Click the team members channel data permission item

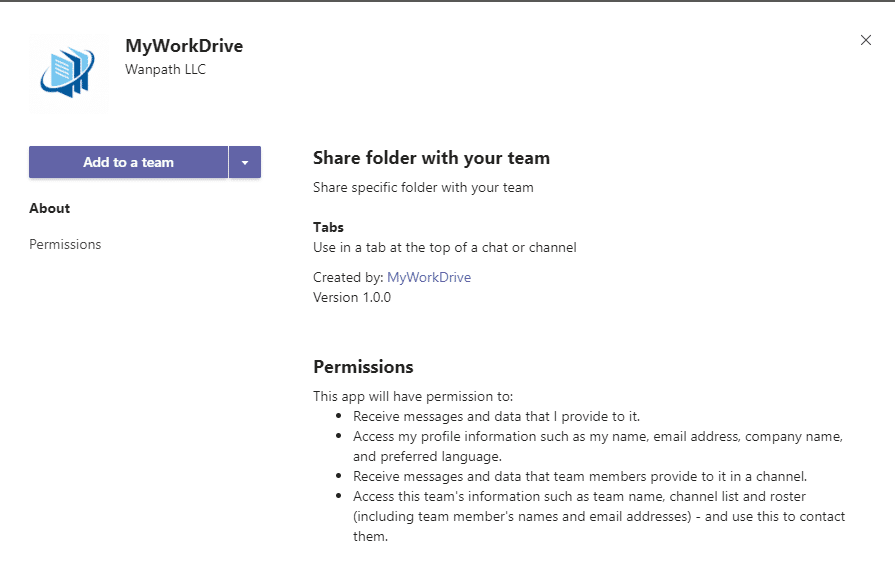[579, 476]
